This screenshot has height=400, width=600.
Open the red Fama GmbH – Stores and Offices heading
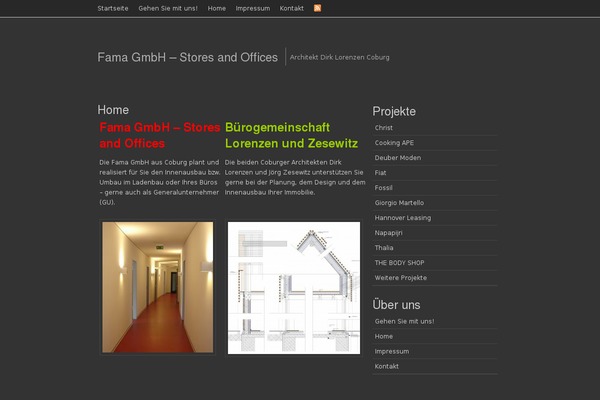point(160,135)
